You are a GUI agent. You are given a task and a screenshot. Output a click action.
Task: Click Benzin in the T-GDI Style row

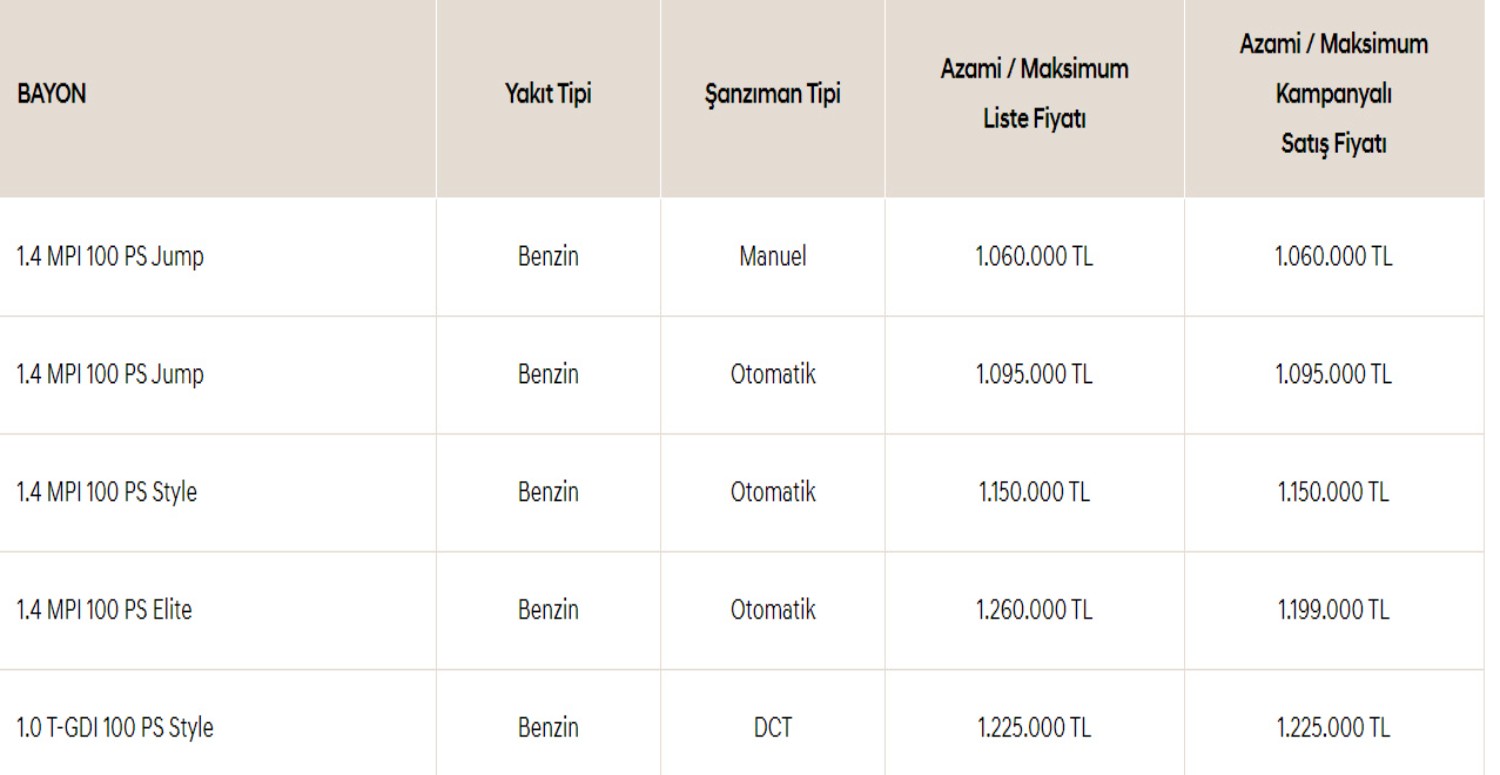coord(548,729)
